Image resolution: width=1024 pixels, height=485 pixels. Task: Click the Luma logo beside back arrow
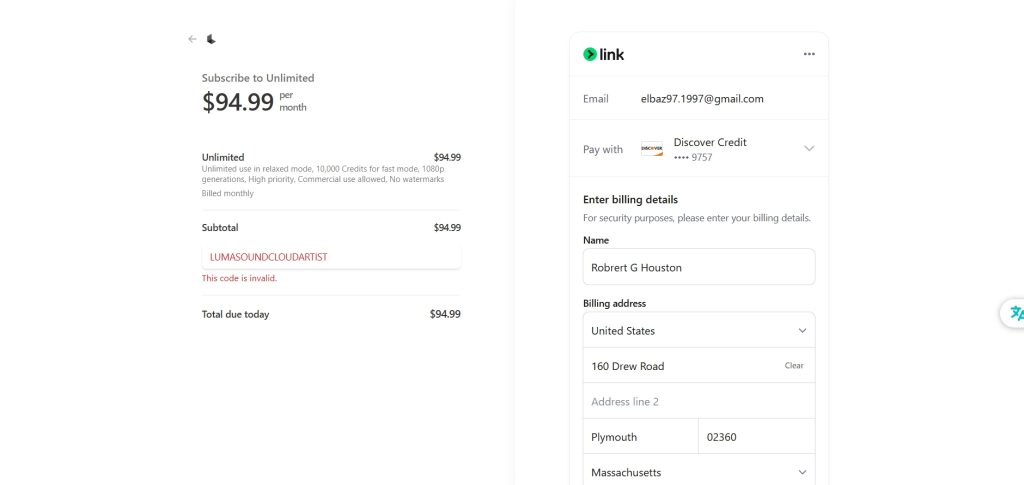coord(211,39)
